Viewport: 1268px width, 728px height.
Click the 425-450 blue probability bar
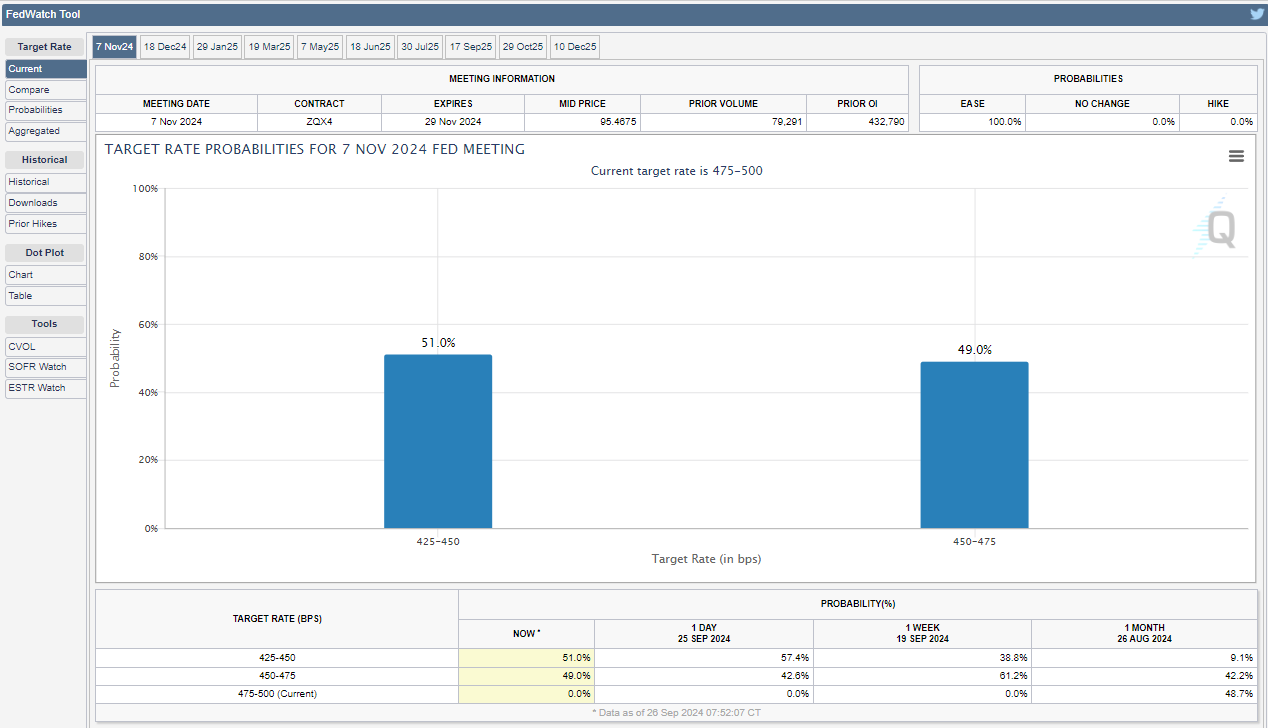438,441
